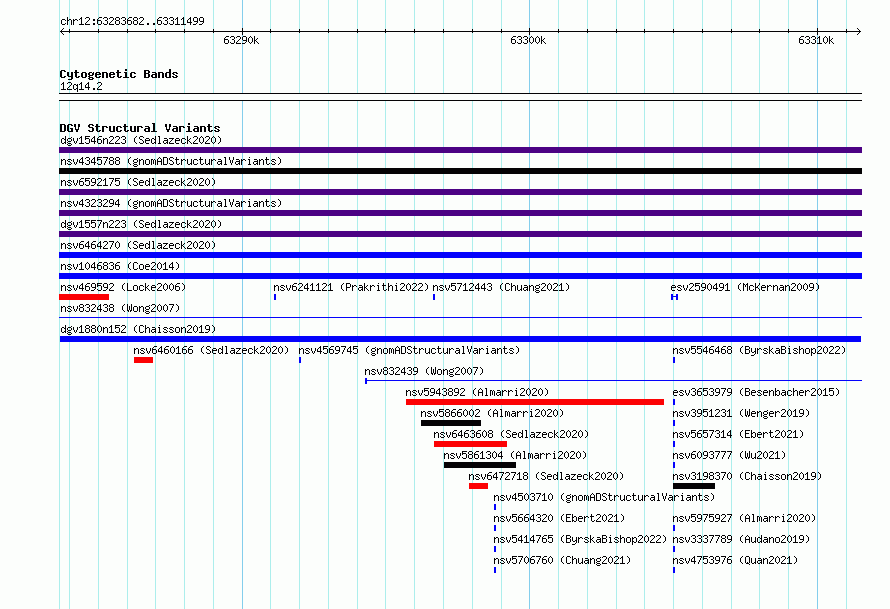Open nsv6093777 (Wu2021) label

pyautogui.click(x=729, y=455)
